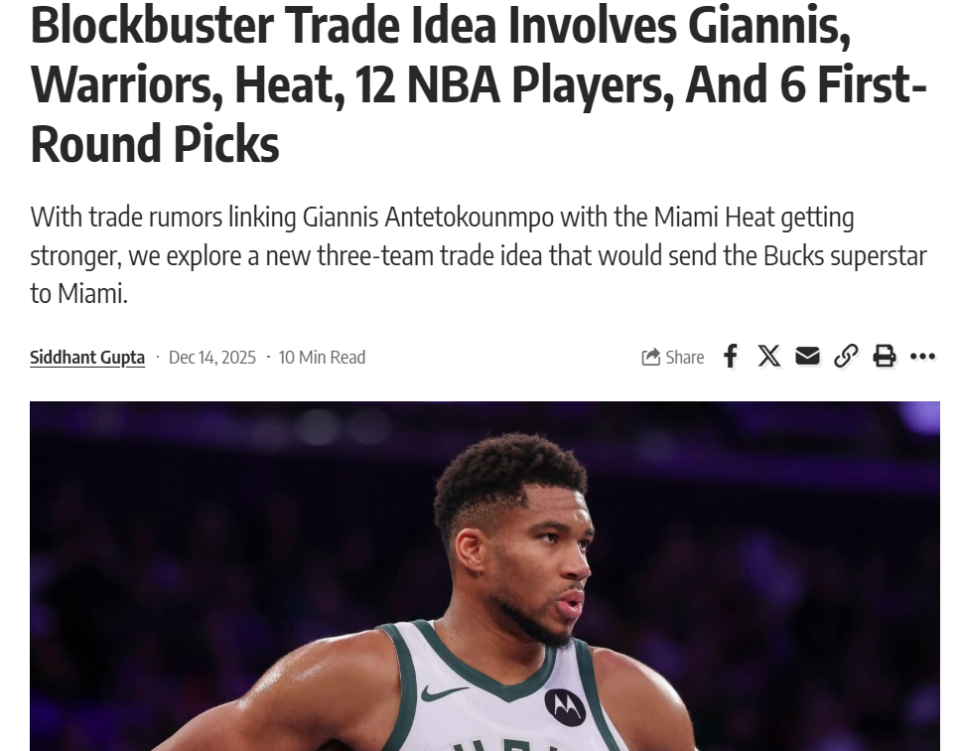Click the headline's "Round Picks" last line
Screen dimensions: 960x751
click(154, 144)
